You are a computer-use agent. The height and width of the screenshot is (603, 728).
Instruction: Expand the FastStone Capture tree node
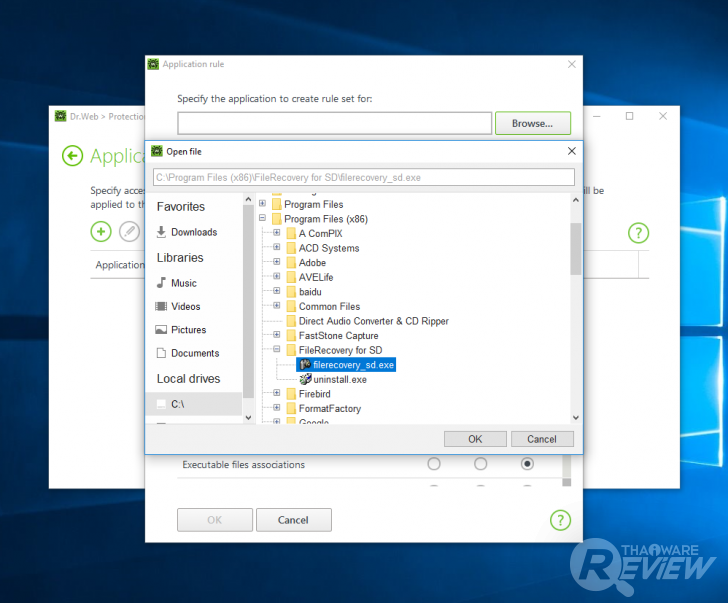[x=277, y=335]
